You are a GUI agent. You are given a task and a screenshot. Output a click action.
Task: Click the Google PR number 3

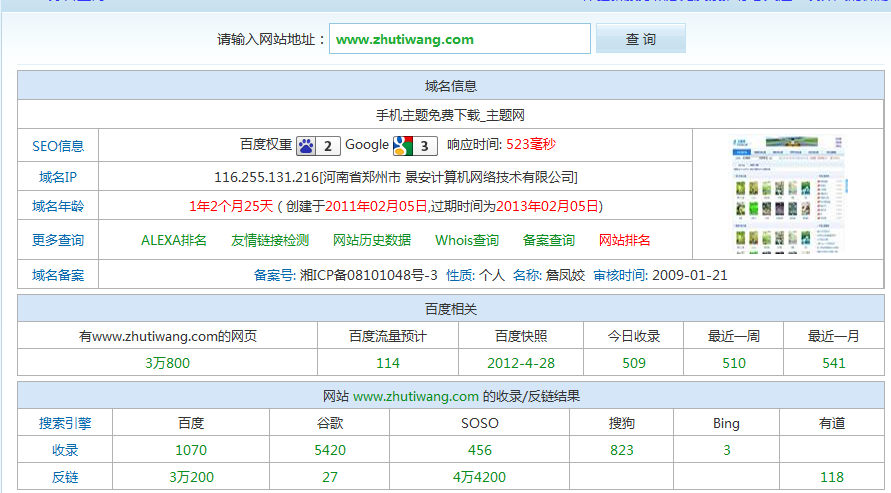(424, 146)
